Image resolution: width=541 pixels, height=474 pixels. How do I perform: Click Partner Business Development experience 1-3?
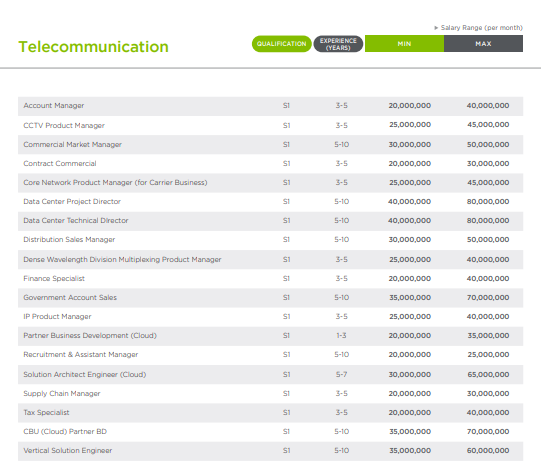(341, 335)
